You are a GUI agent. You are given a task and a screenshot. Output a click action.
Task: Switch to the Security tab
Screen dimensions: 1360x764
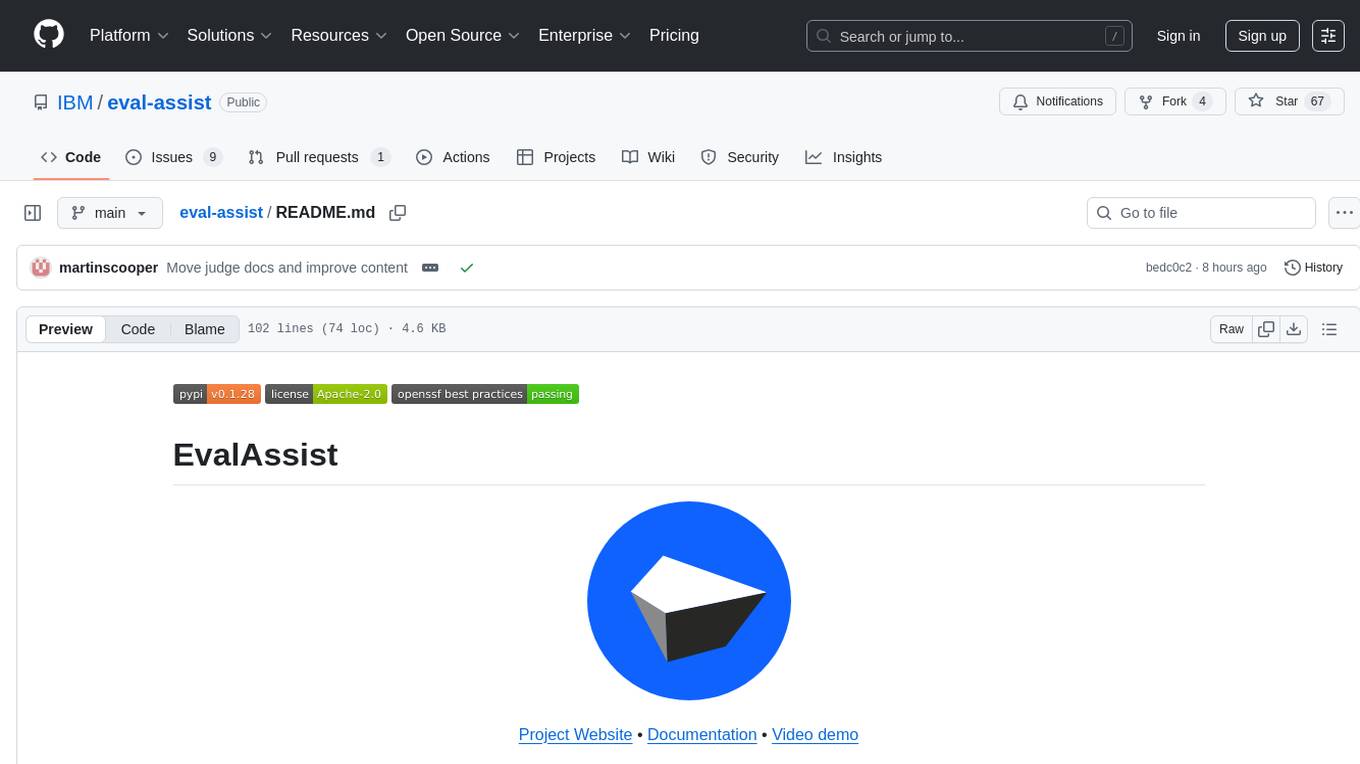tap(740, 157)
